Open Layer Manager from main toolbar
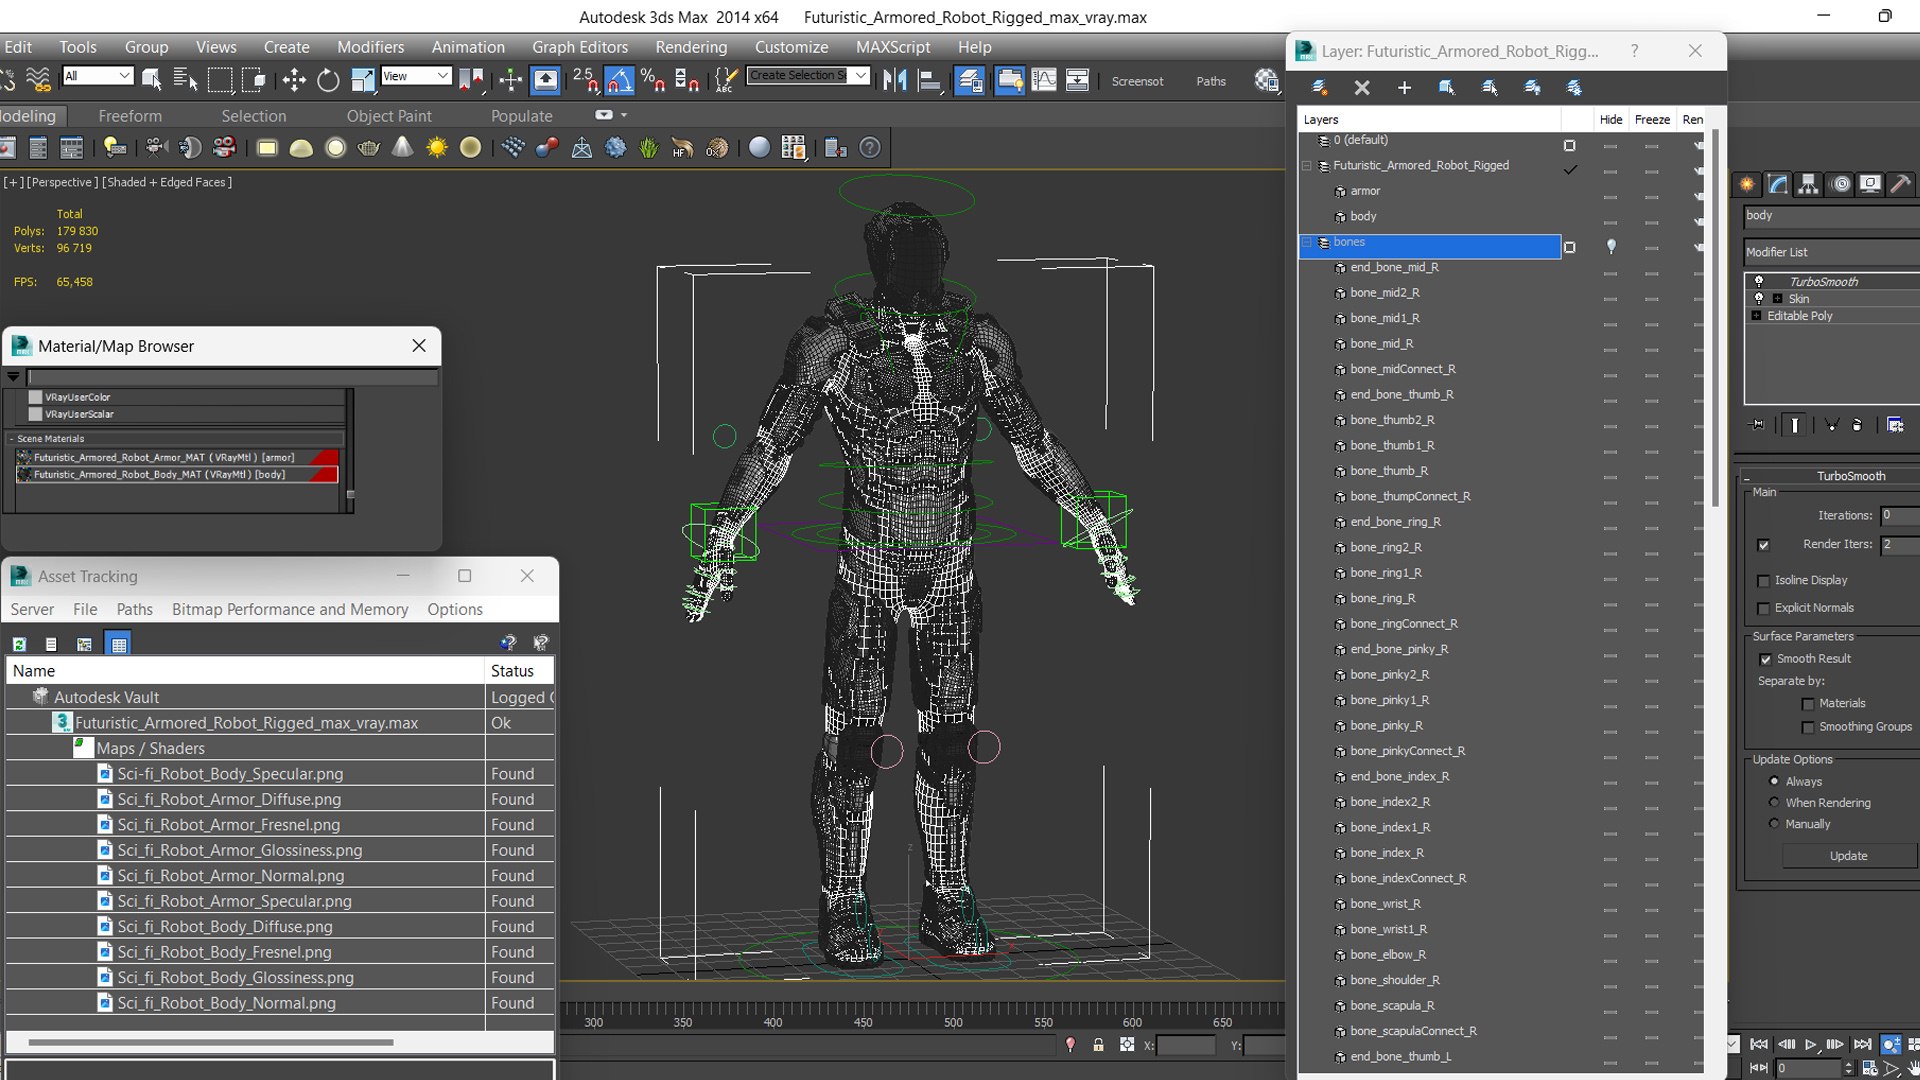1920x1080 pixels. click(969, 80)
